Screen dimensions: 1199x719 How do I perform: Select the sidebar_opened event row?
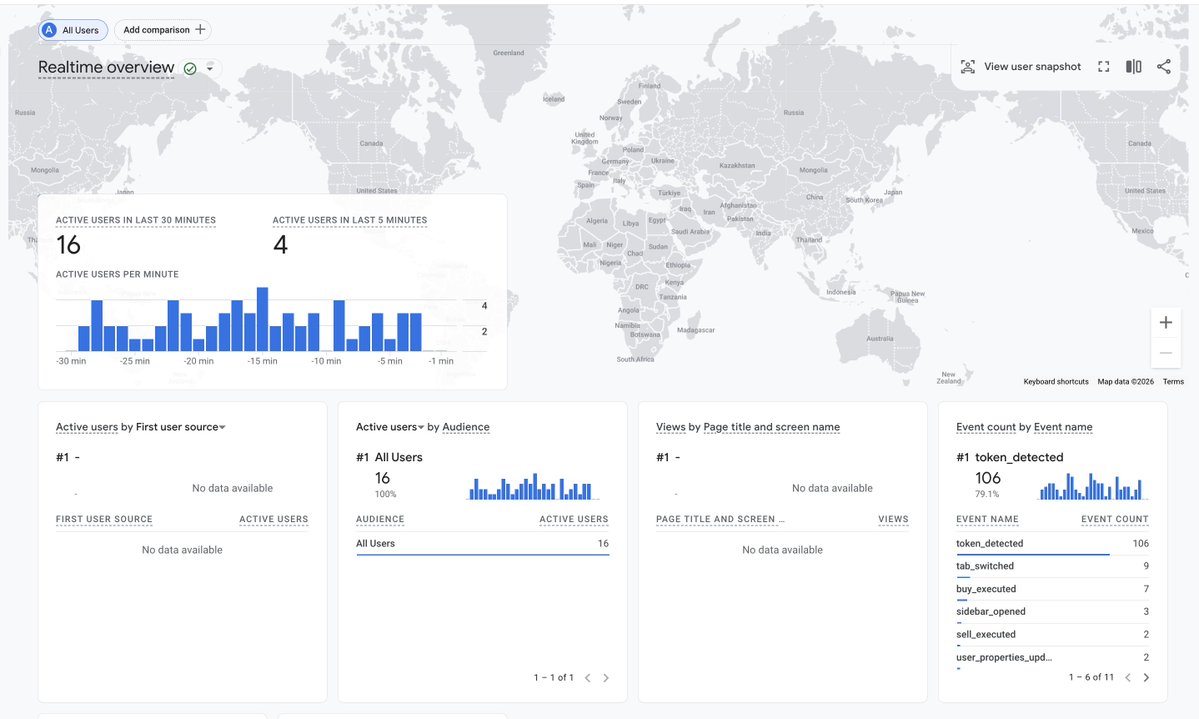1052,612
